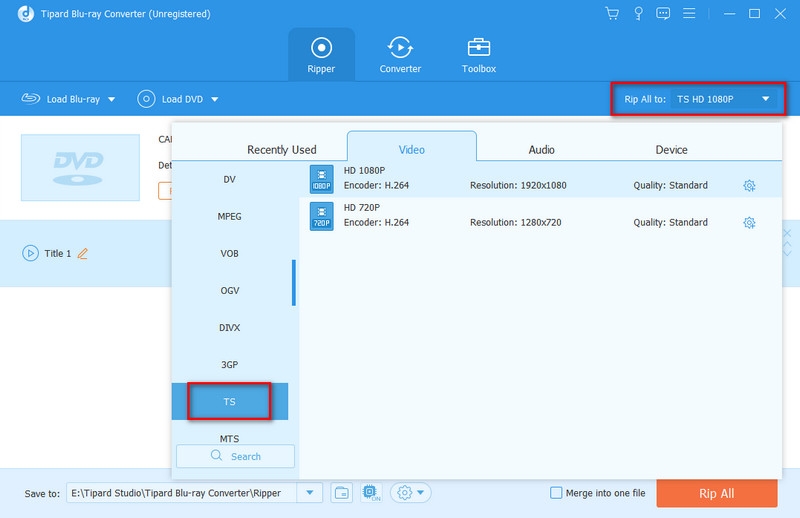Remove title with small X icon
The height and width of the screenshot is (518, 800).
[787, 233]
